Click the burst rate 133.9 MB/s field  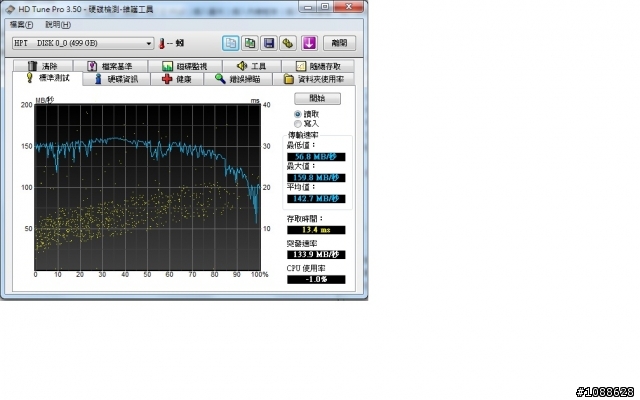[x=316, y=255]
